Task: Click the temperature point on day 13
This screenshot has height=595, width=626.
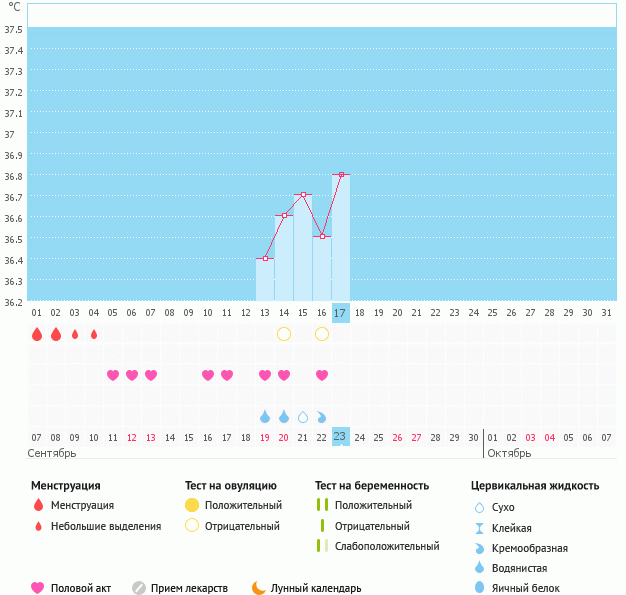Action: pyautogui.click(x=265, y=259)
